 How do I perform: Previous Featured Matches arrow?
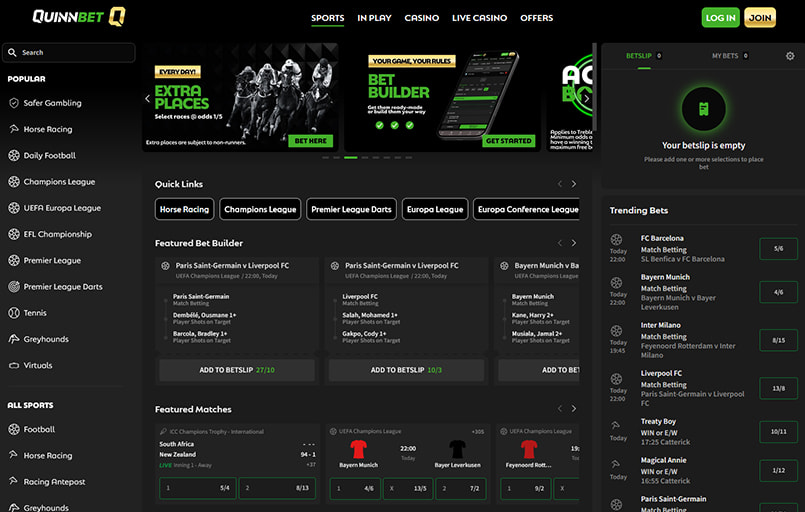pos(560,409)
